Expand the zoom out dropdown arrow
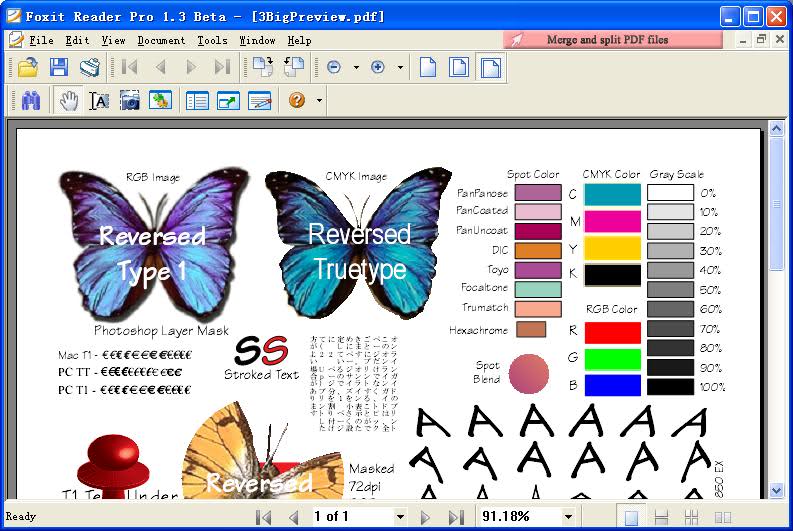The width and height of the screenshot is (793, 531). [356, 67]
